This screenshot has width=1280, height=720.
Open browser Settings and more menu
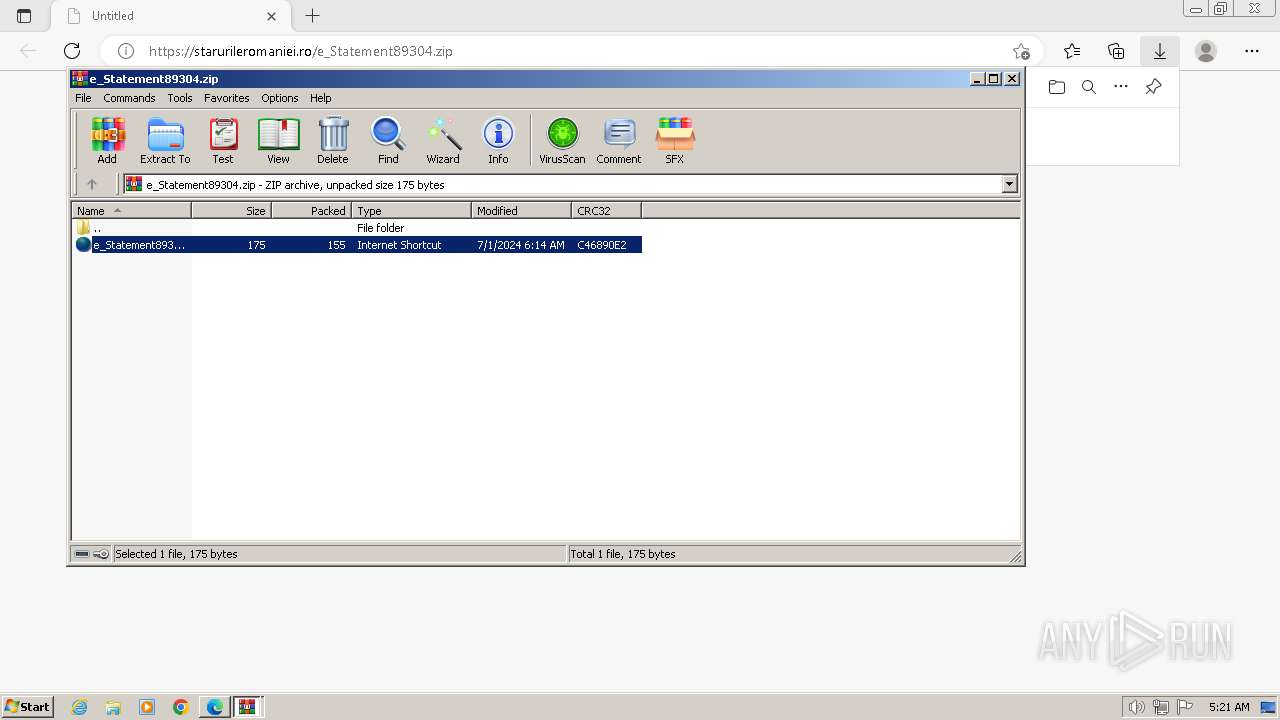(1252, 51)
